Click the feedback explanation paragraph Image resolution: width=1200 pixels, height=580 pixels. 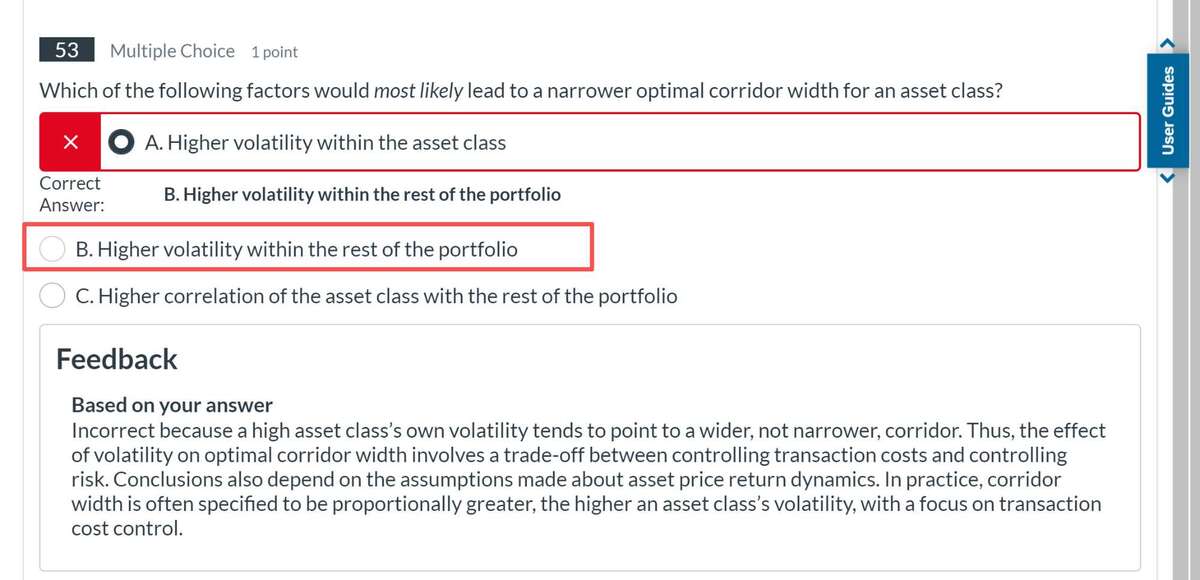pyautogui.click(x=588, y=480)
